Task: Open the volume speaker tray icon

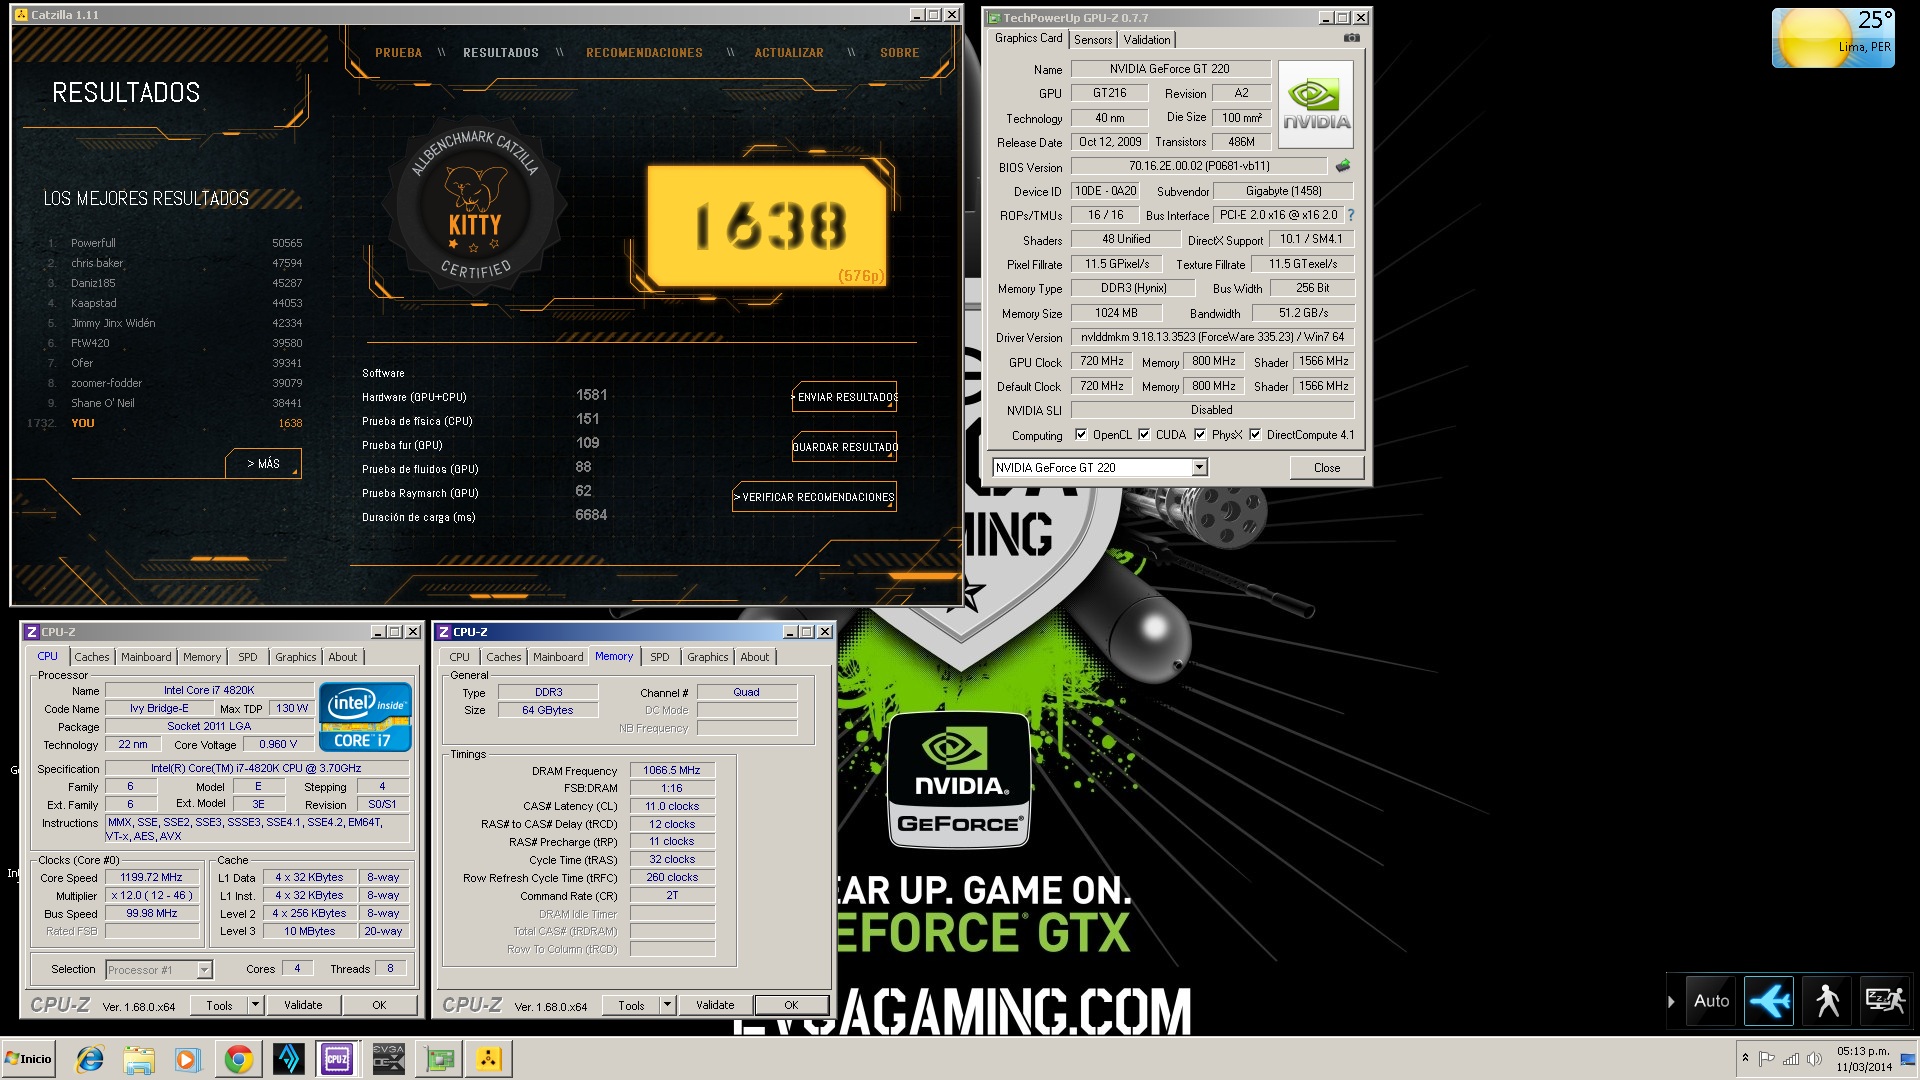Action: [x=1813, y=1059]
